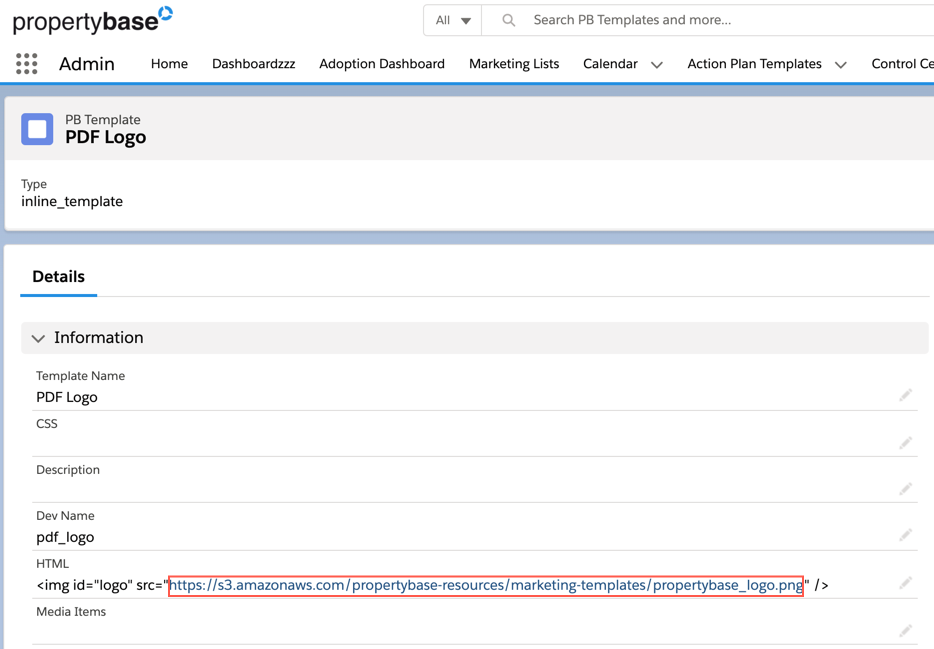This screenshot has width=934, height=649.
Task: Open the Action Plan Templates tab
Action: [754, 64]
